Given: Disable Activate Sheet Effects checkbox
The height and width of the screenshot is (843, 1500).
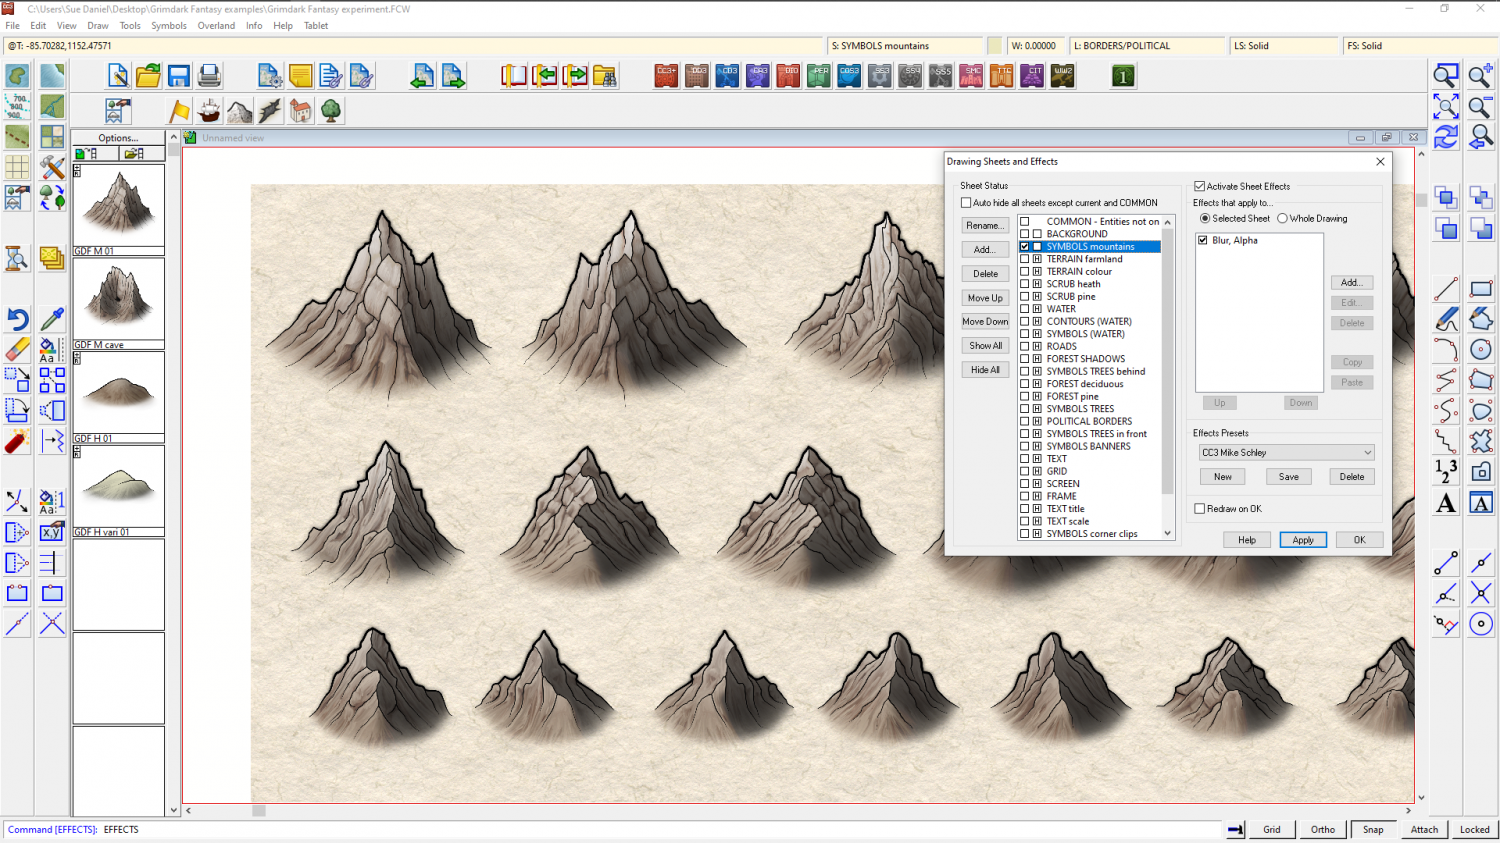Looking at the screenshot, I should pos(1200,186).
